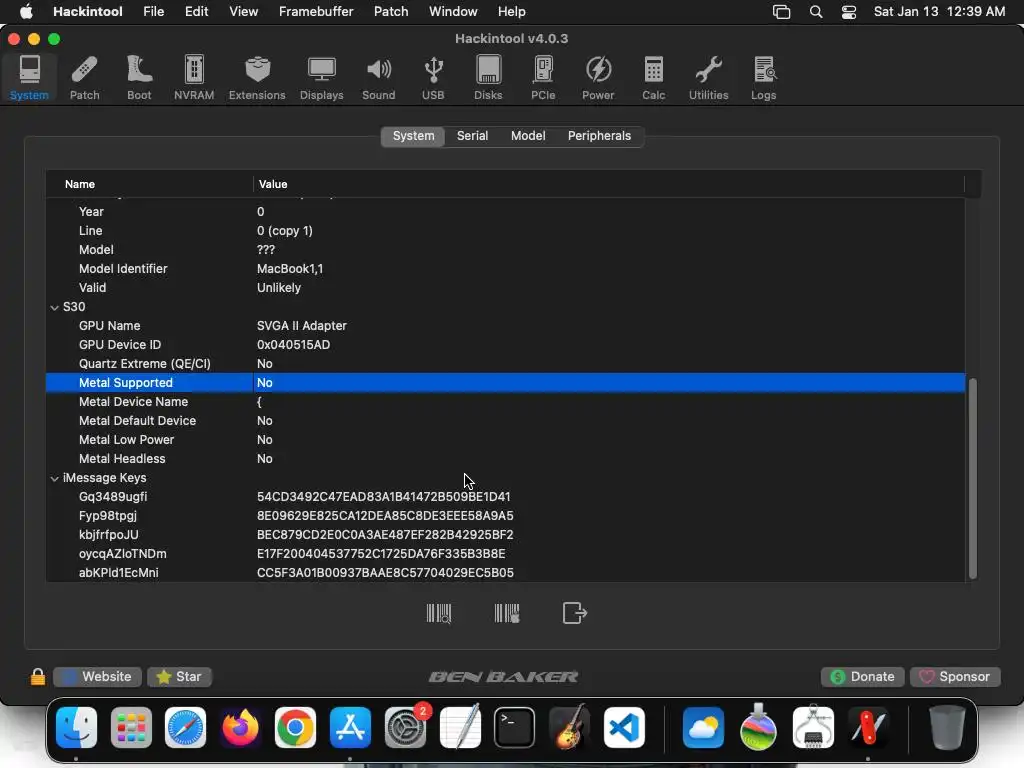The height and width of the screenshot is (768, 1024).
Task: Open the Calc toolbar section
Action: click(653, 78)
